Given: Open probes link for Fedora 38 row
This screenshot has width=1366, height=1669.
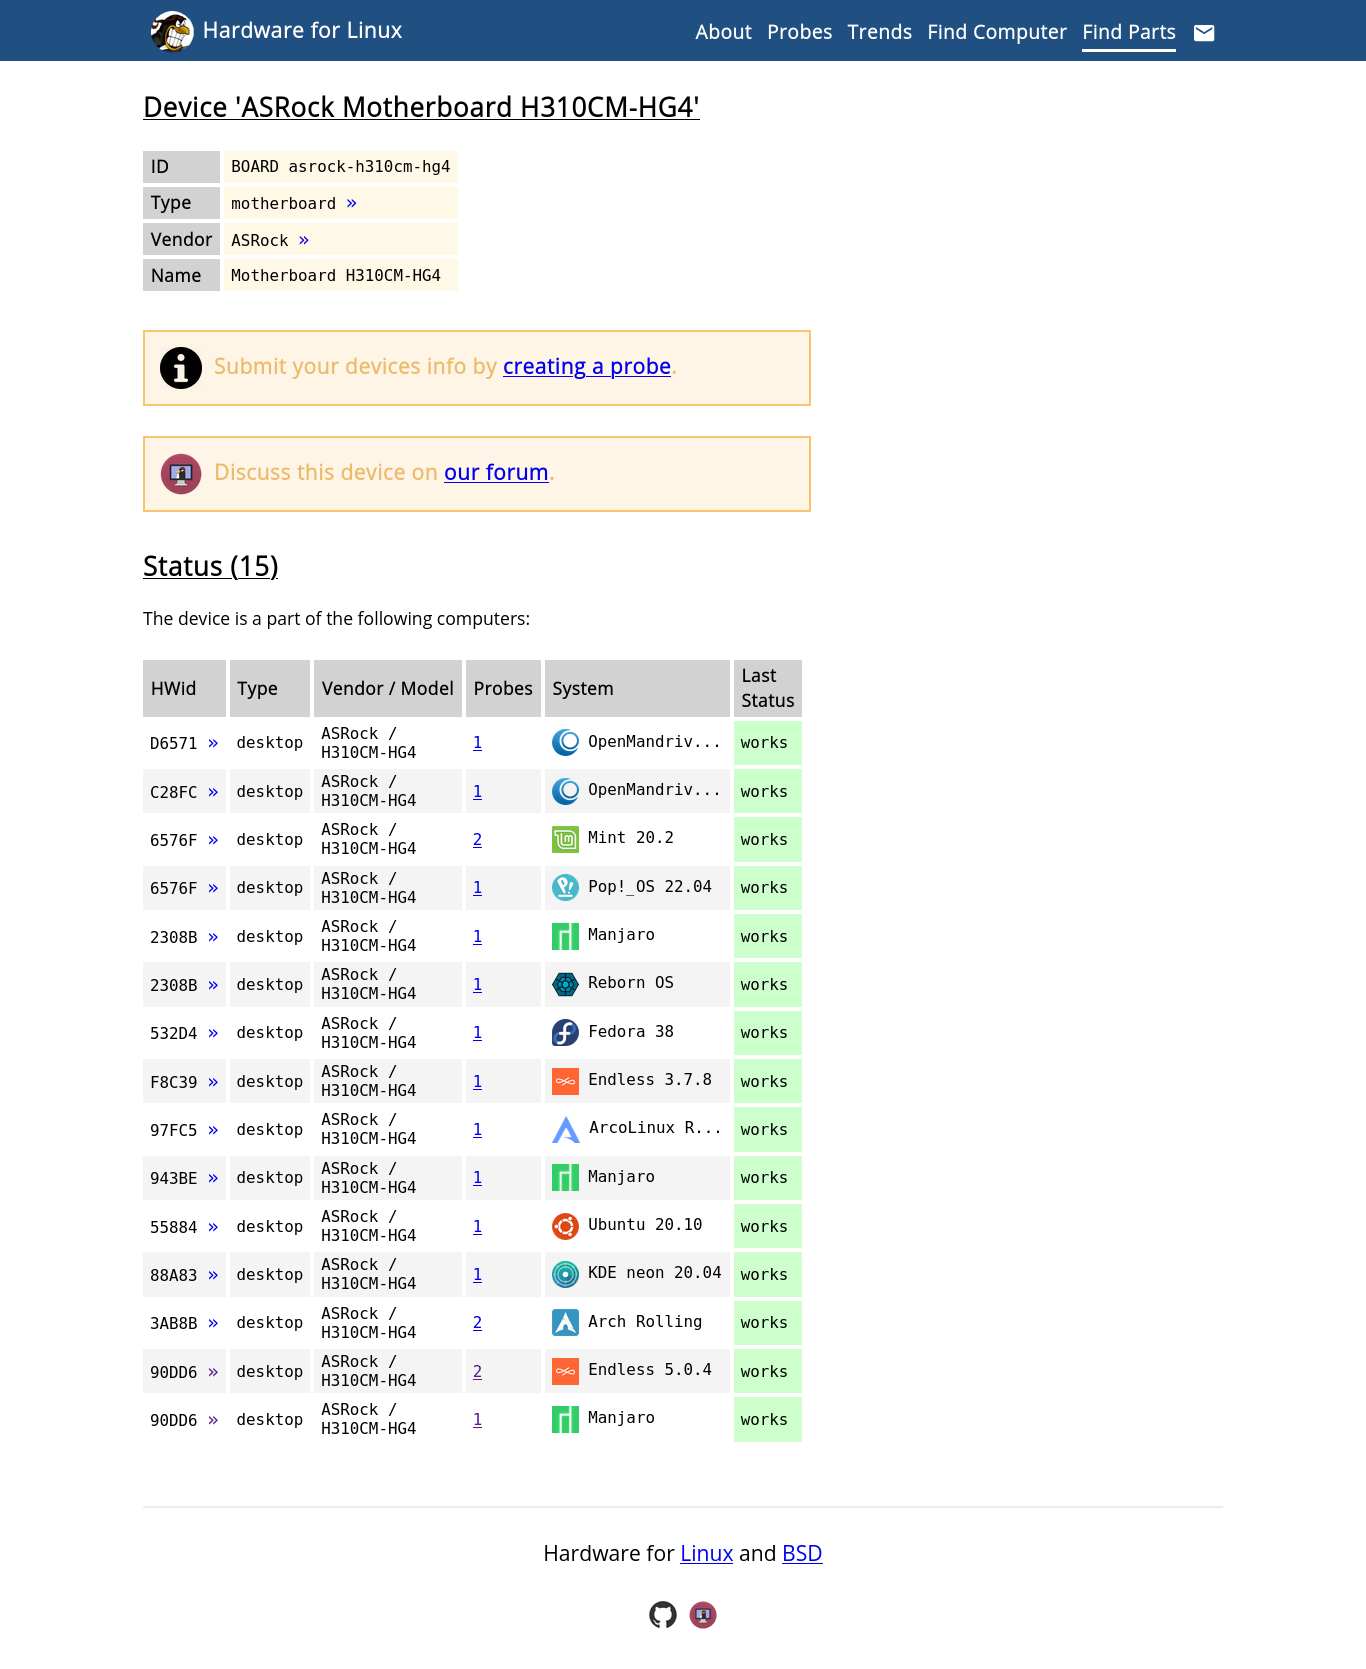Looking at the screenshot, I should (x=477, y=1033).
